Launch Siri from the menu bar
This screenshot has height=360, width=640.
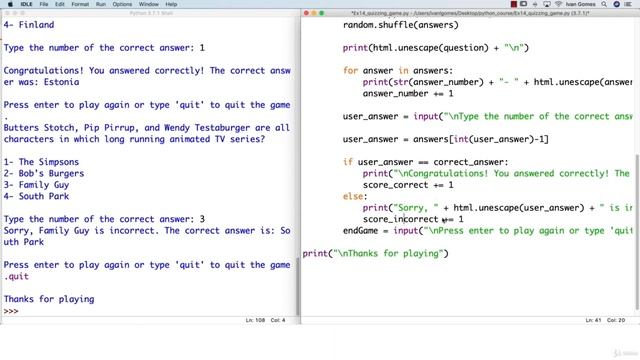[x=617, y=4]
